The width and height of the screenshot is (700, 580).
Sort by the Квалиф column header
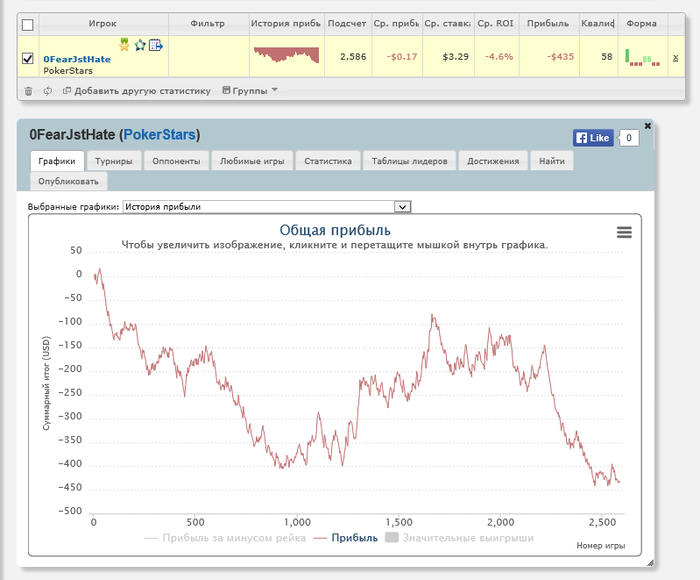[598, 24]
